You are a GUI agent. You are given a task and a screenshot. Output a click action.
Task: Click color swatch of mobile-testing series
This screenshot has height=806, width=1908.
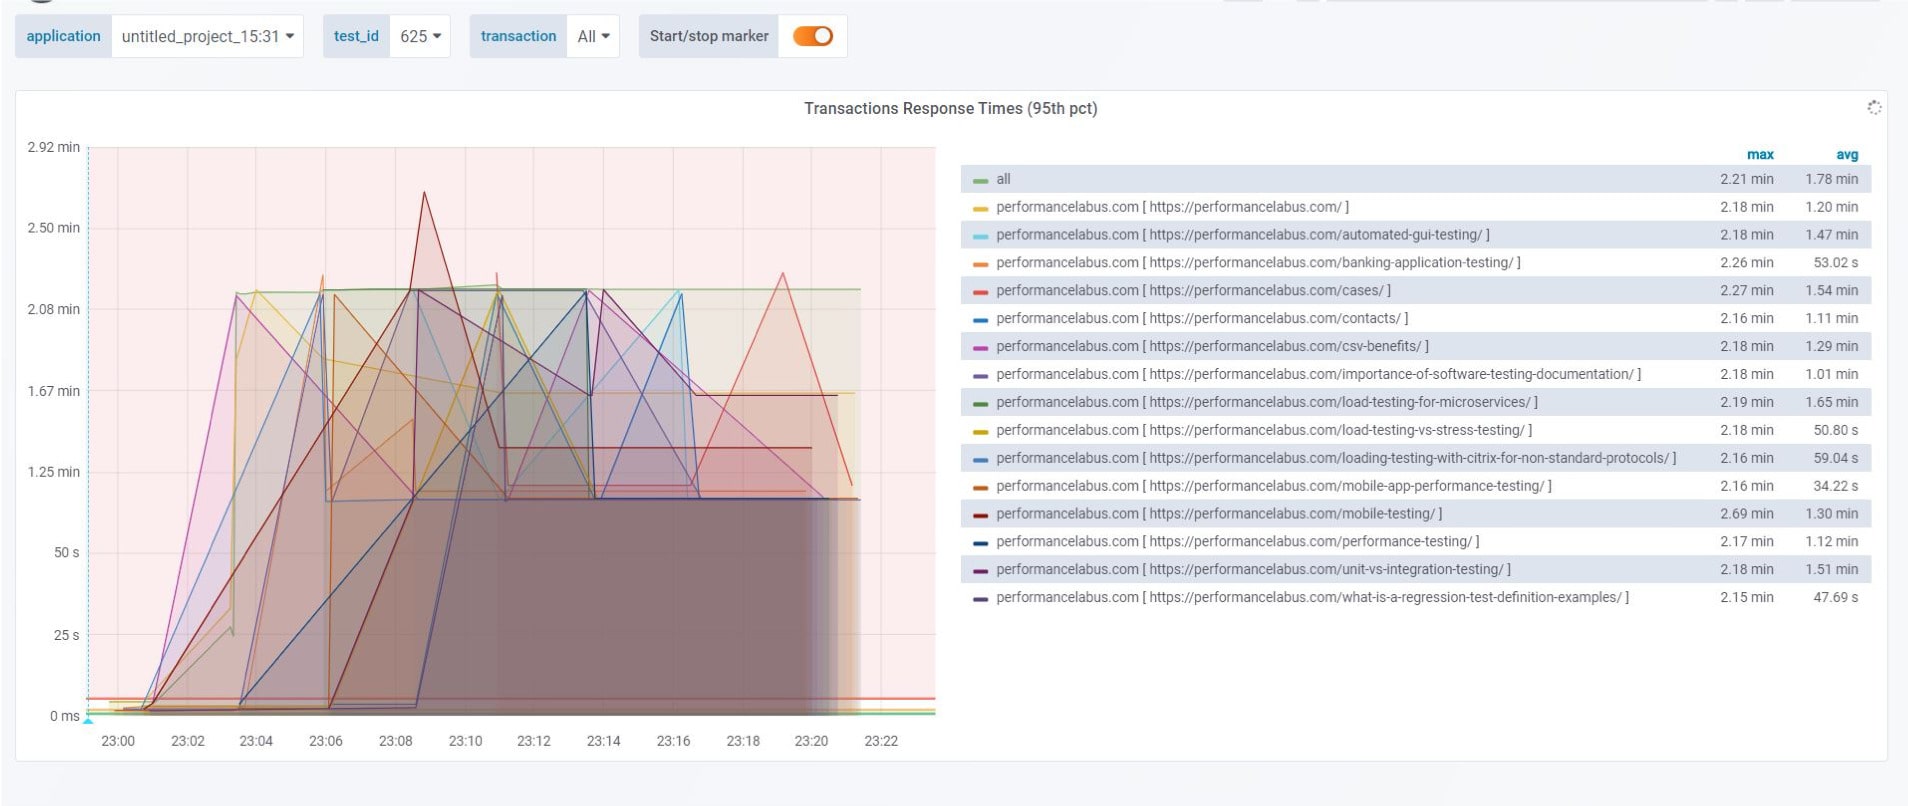click(x=980, y=516)
